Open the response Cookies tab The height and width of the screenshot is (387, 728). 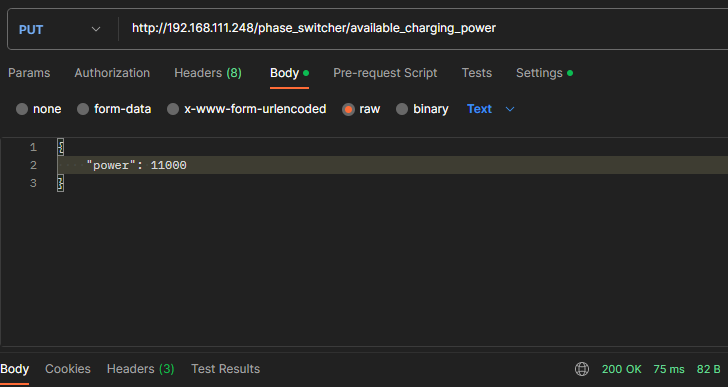pos(68,369)
